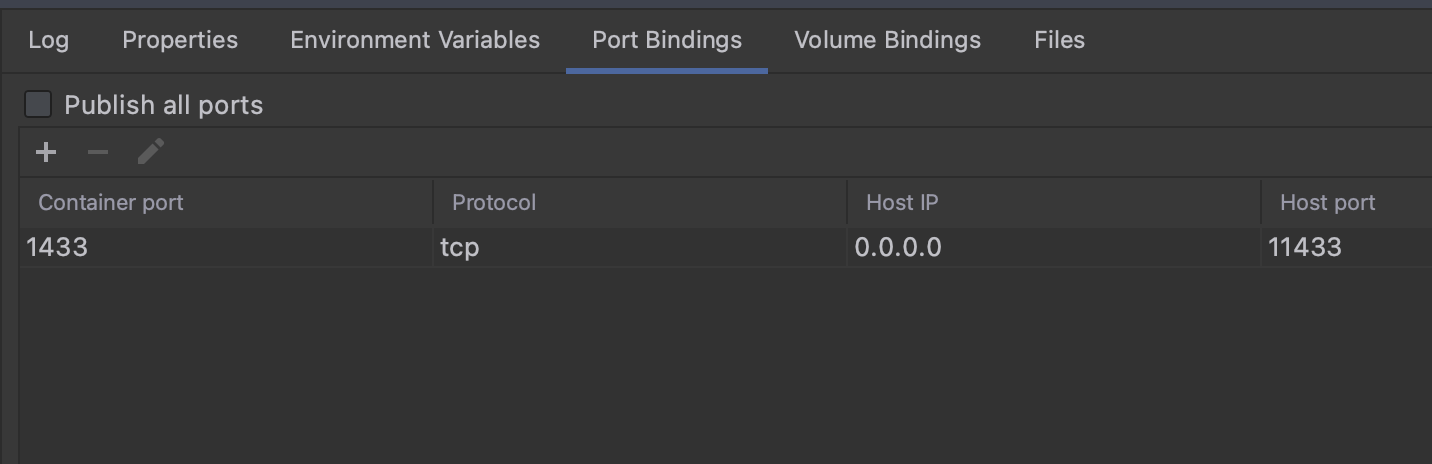Click the Publish all ports label text
Viewport: 1432px width, 464px height.
[x=163, y=105]
